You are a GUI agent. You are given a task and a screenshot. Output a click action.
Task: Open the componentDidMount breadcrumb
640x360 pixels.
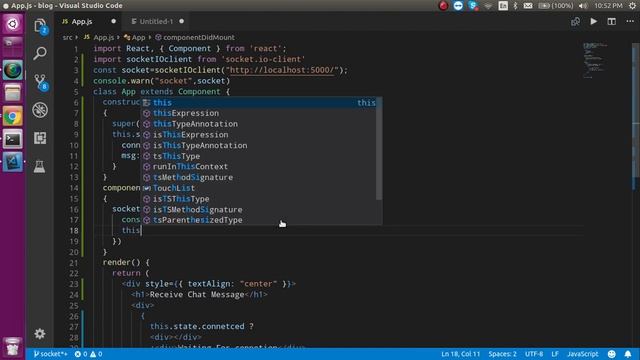195,37
